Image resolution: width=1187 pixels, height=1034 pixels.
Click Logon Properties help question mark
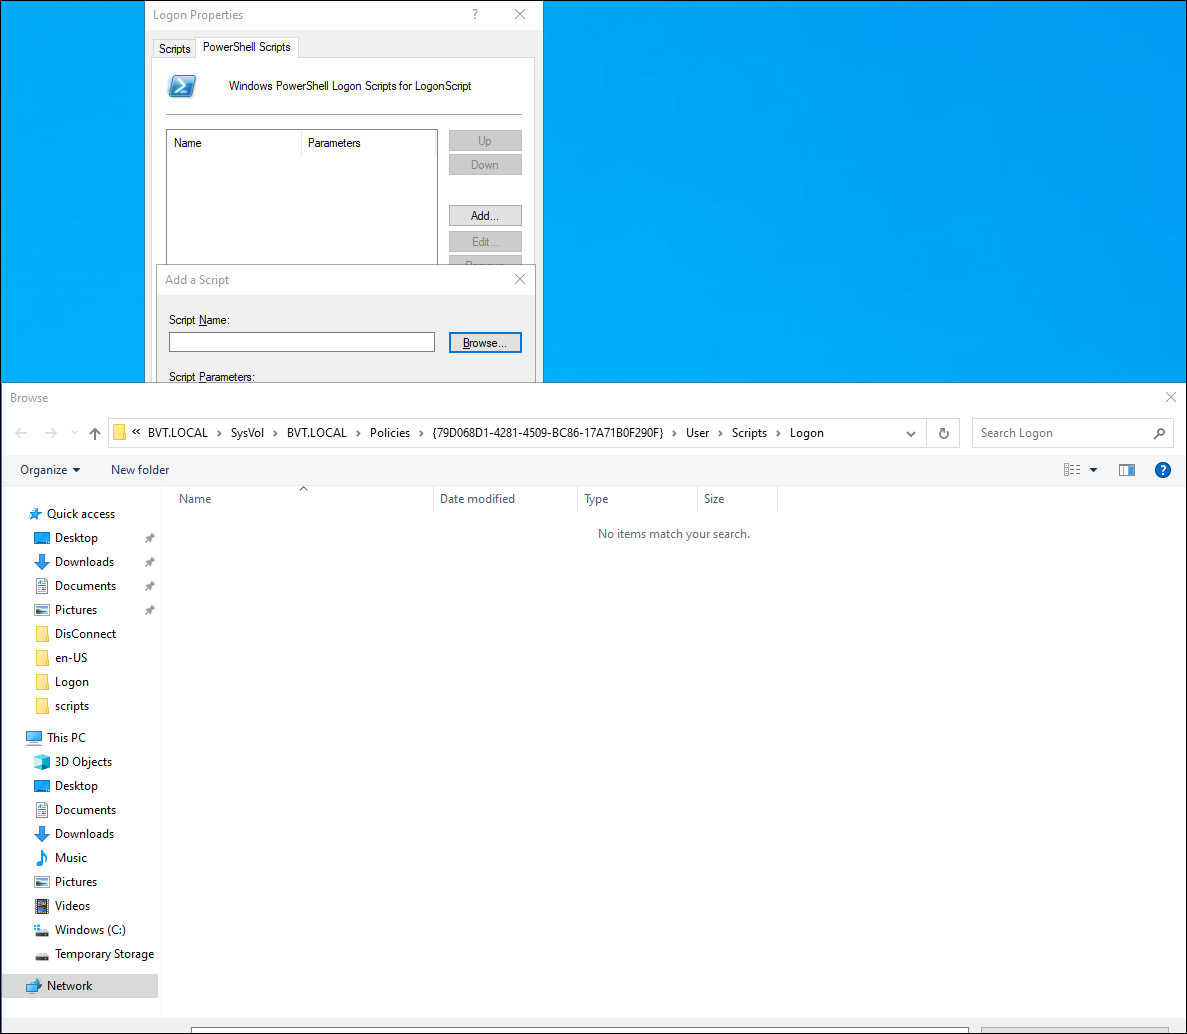coord(475,14)
